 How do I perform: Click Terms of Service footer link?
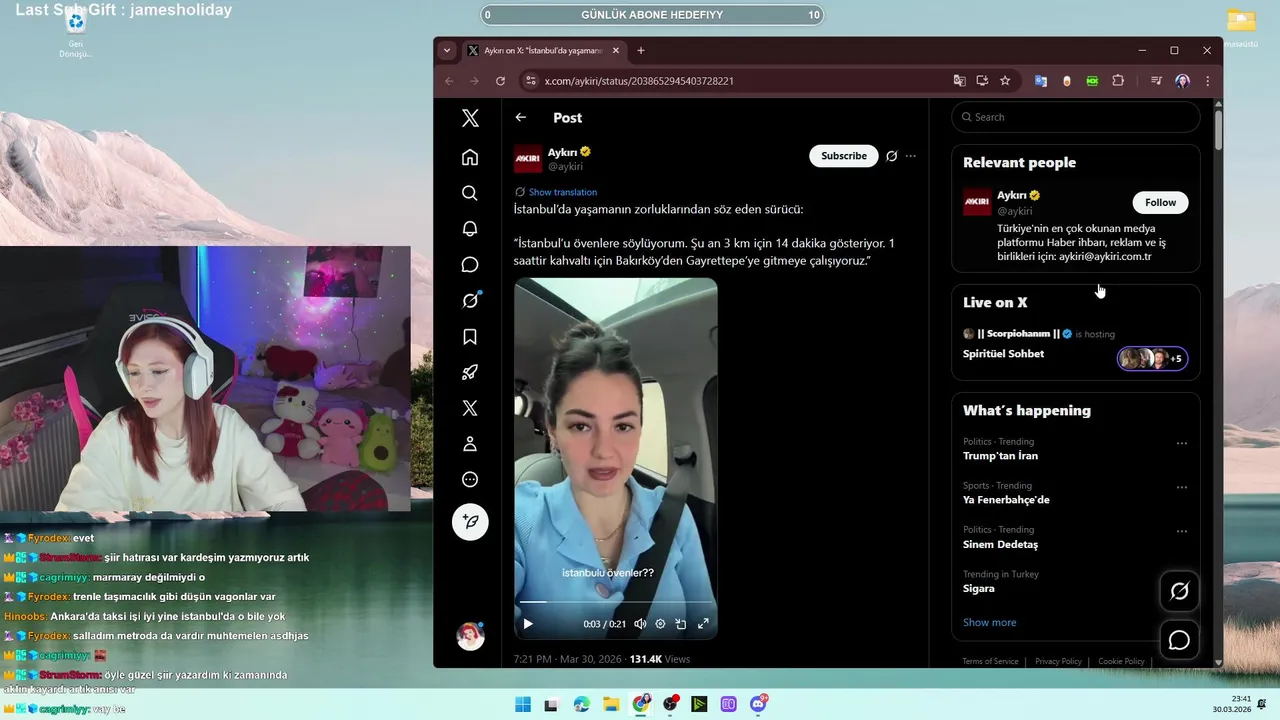(990, 661)
